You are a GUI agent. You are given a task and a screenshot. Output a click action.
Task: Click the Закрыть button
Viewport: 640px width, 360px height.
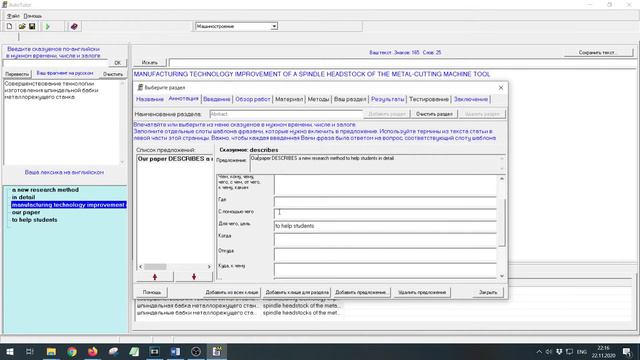click(x=488, y=292)
